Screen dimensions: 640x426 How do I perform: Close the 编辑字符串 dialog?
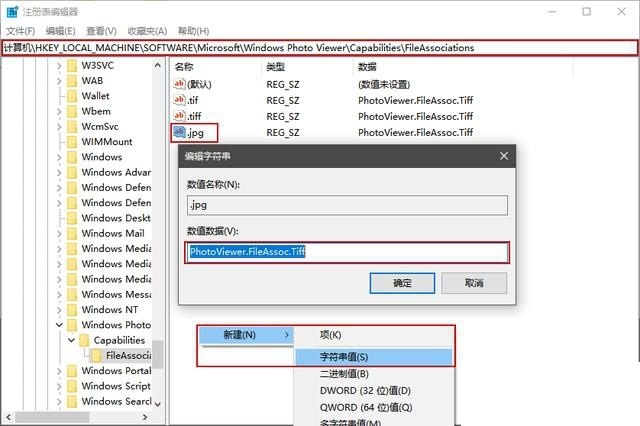tap(504, 156)
